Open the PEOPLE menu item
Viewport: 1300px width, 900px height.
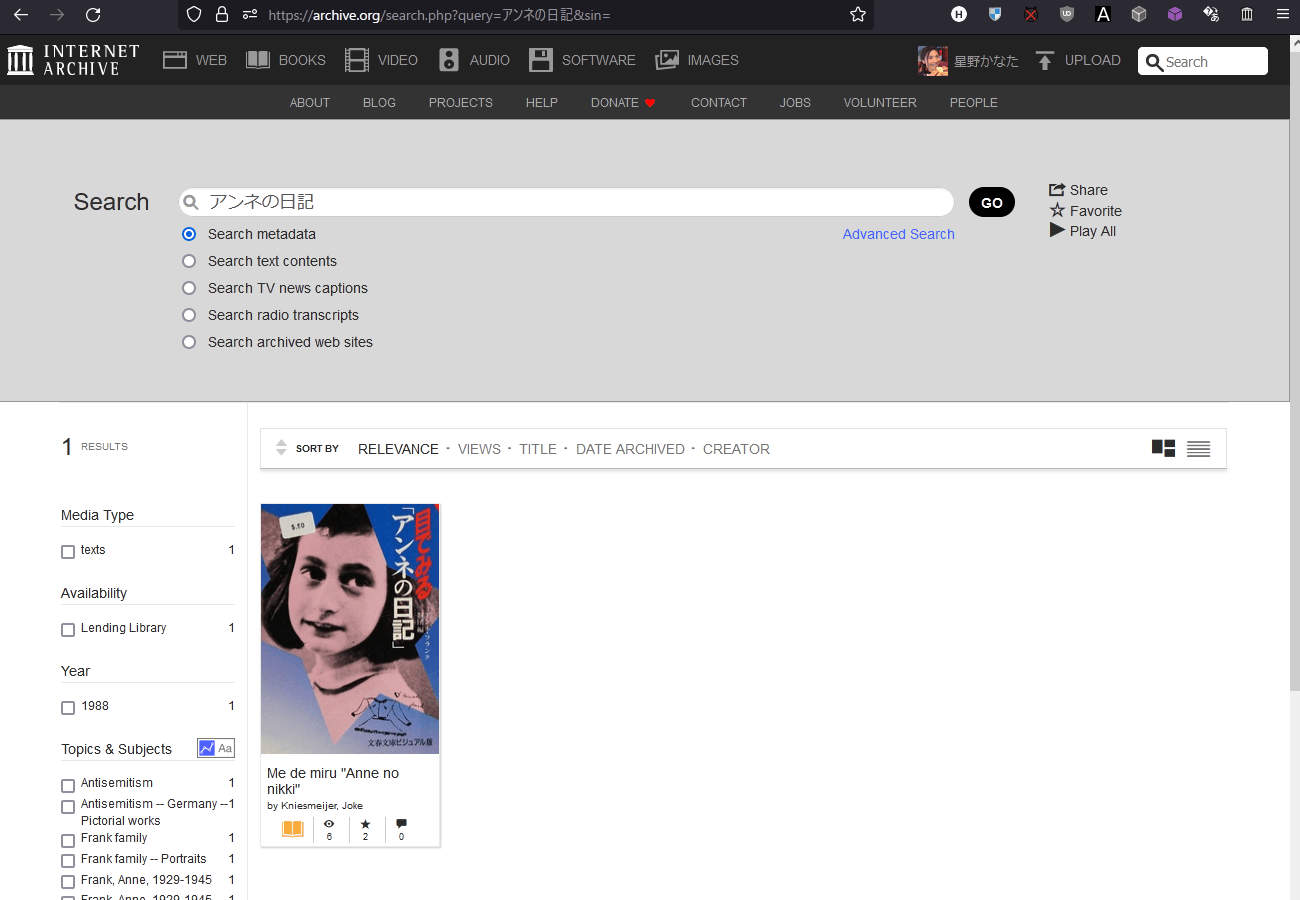click(974, 102)
